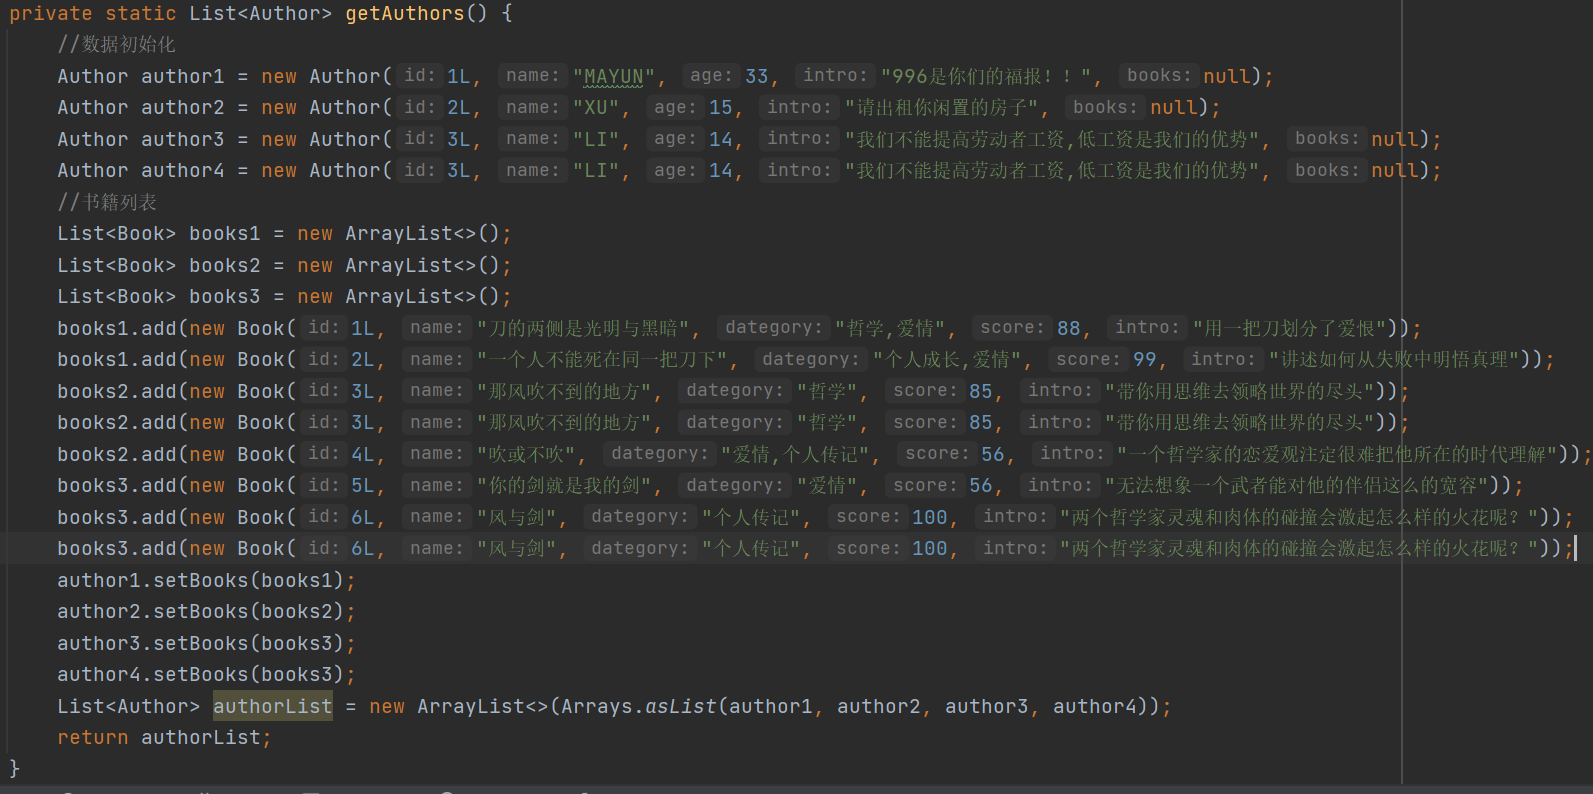Click the book name "刀的两侧是光明与黑暗"

point(583,328)
